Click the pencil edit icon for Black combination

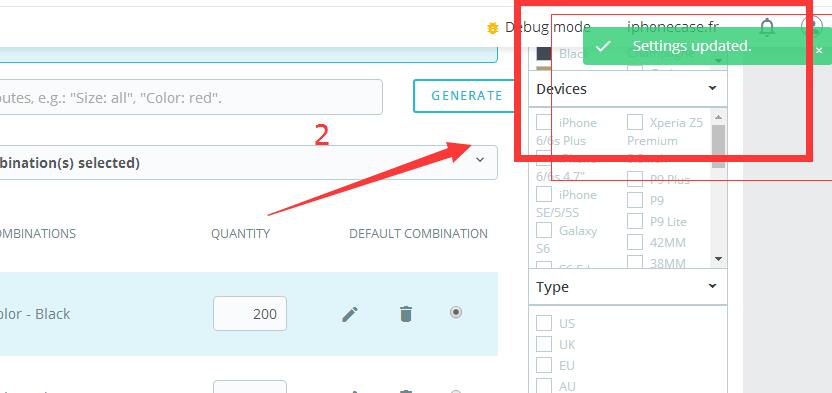point(350,314)
